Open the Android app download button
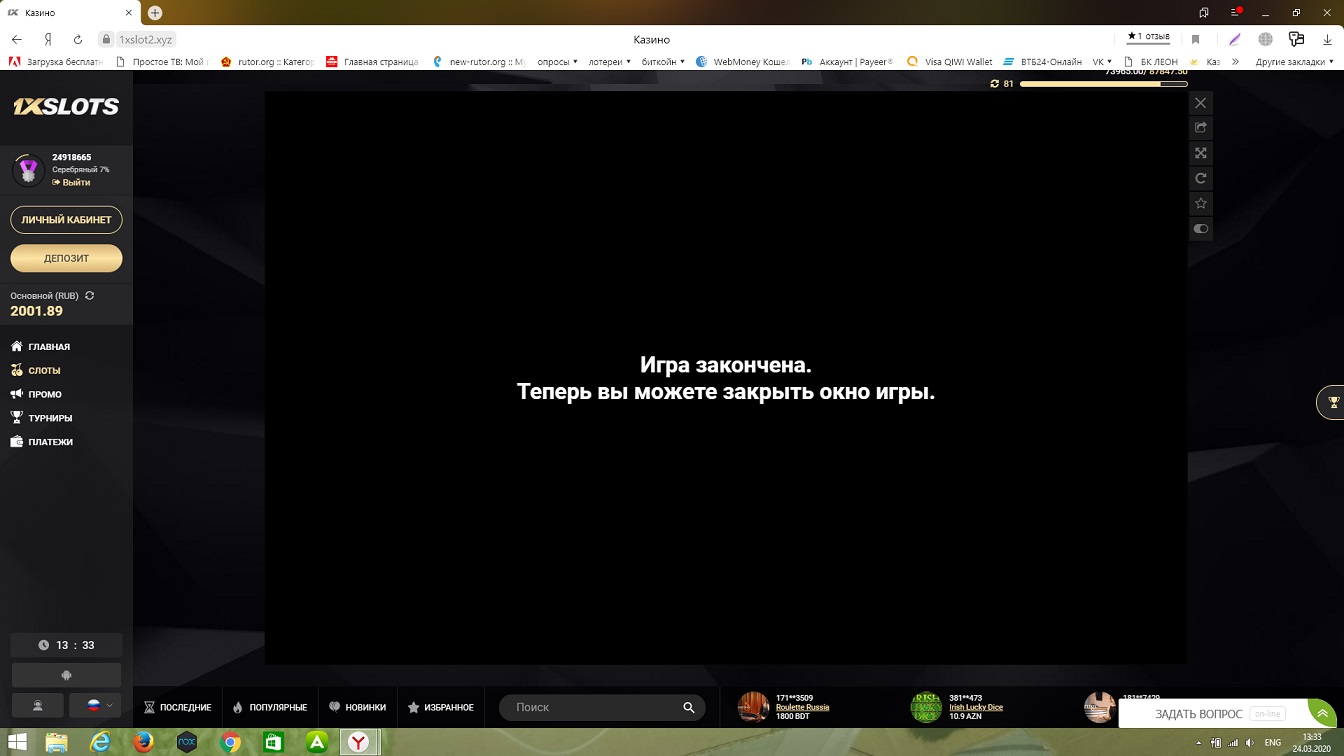The width and height of the screenshot is (1344, 756). (x=66, y=675)
